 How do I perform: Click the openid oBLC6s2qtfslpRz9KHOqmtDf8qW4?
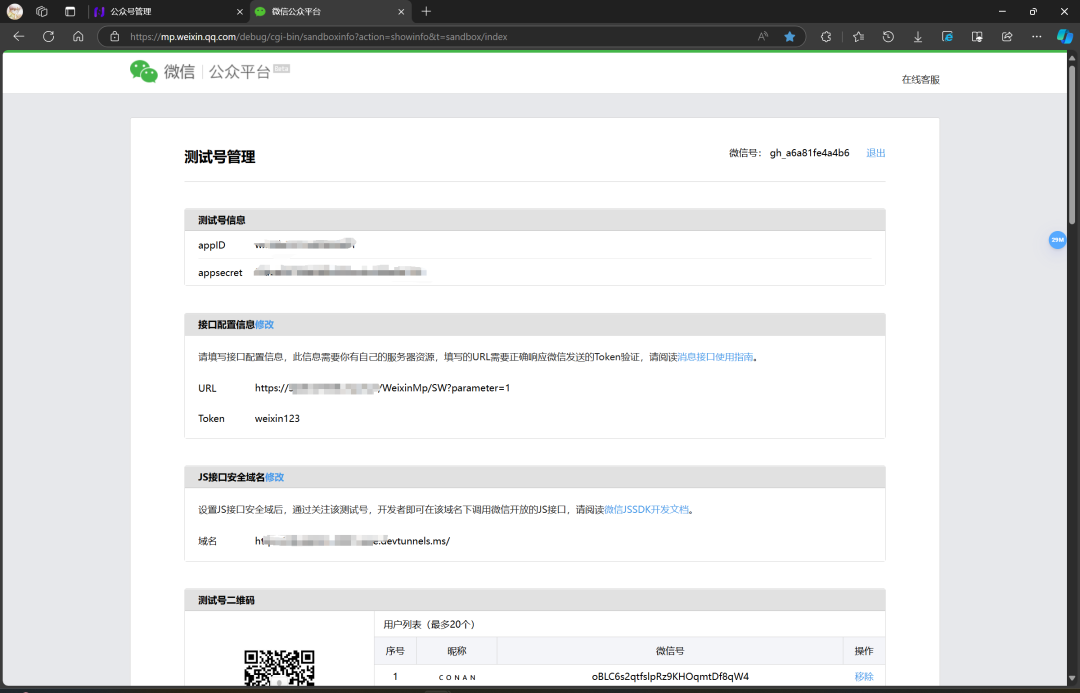coord(670,676)
